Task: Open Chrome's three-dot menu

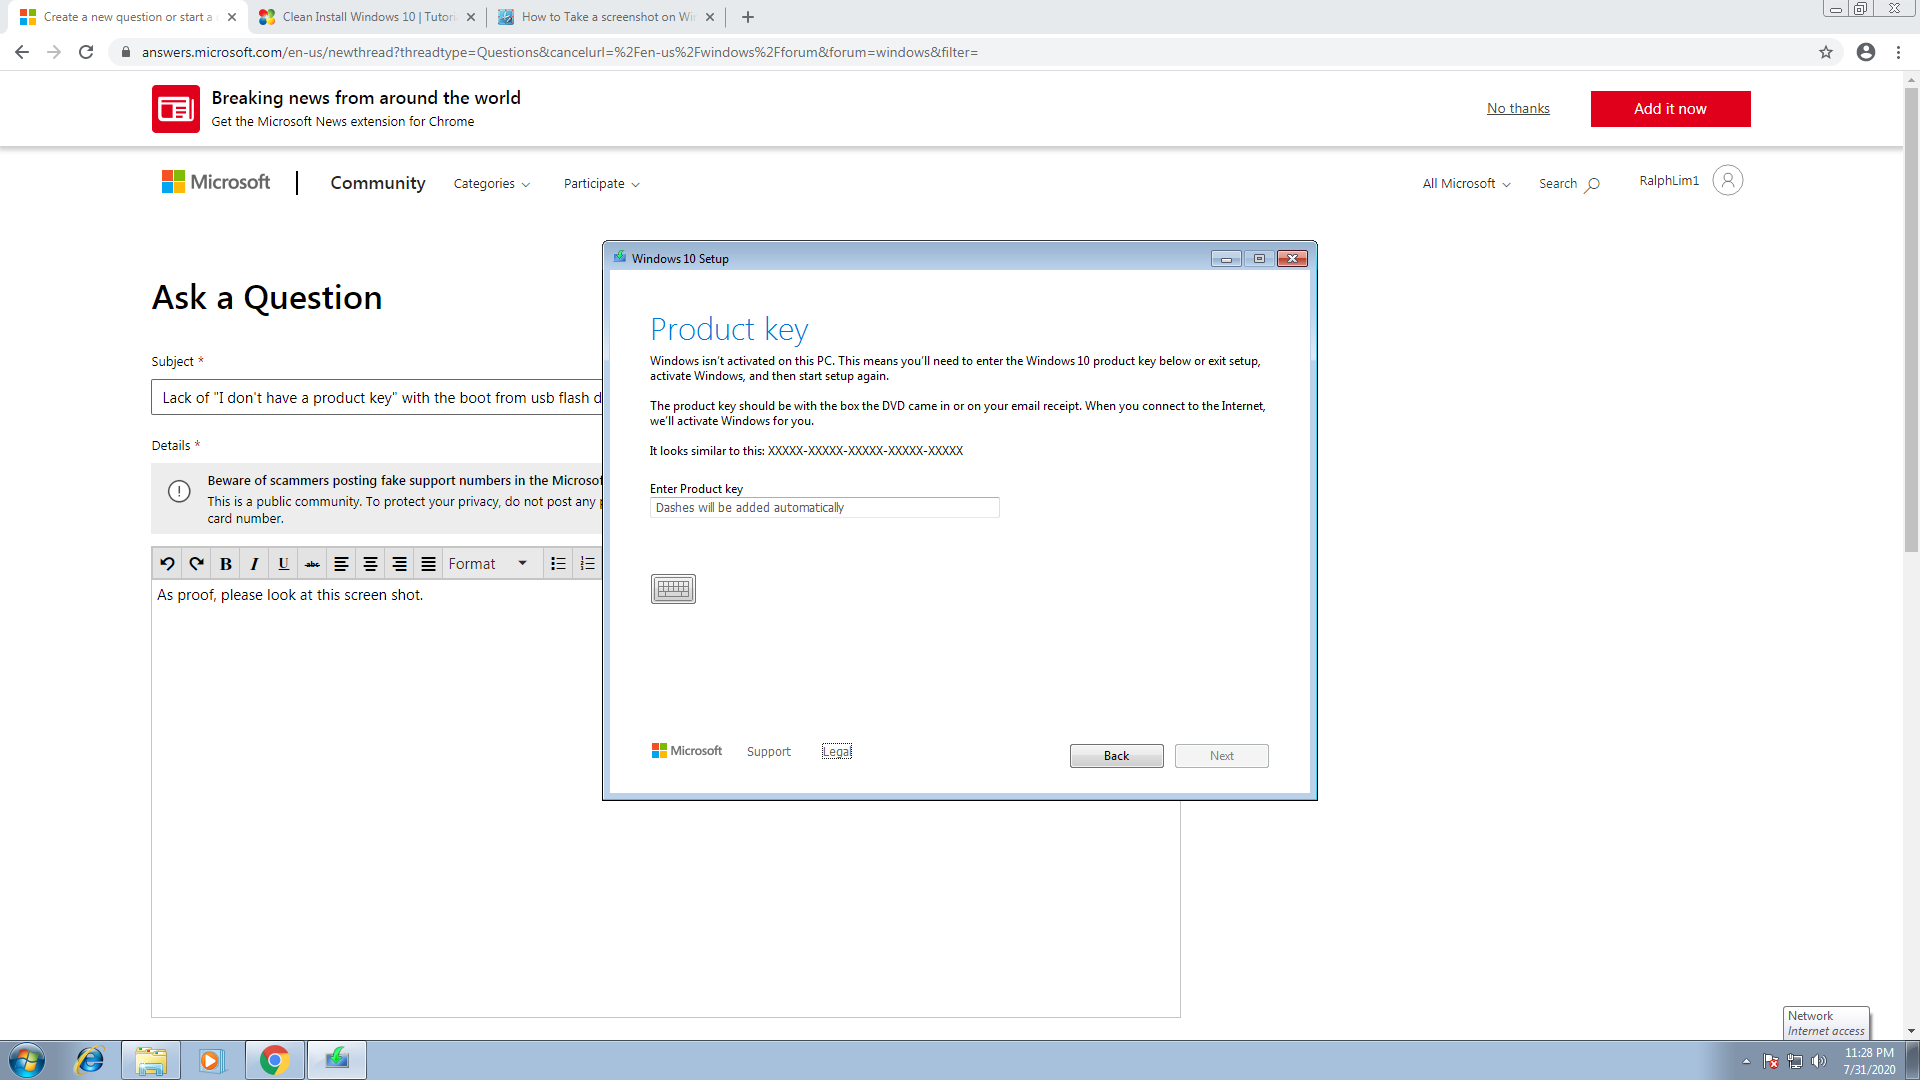Action: pos(1898,52)
